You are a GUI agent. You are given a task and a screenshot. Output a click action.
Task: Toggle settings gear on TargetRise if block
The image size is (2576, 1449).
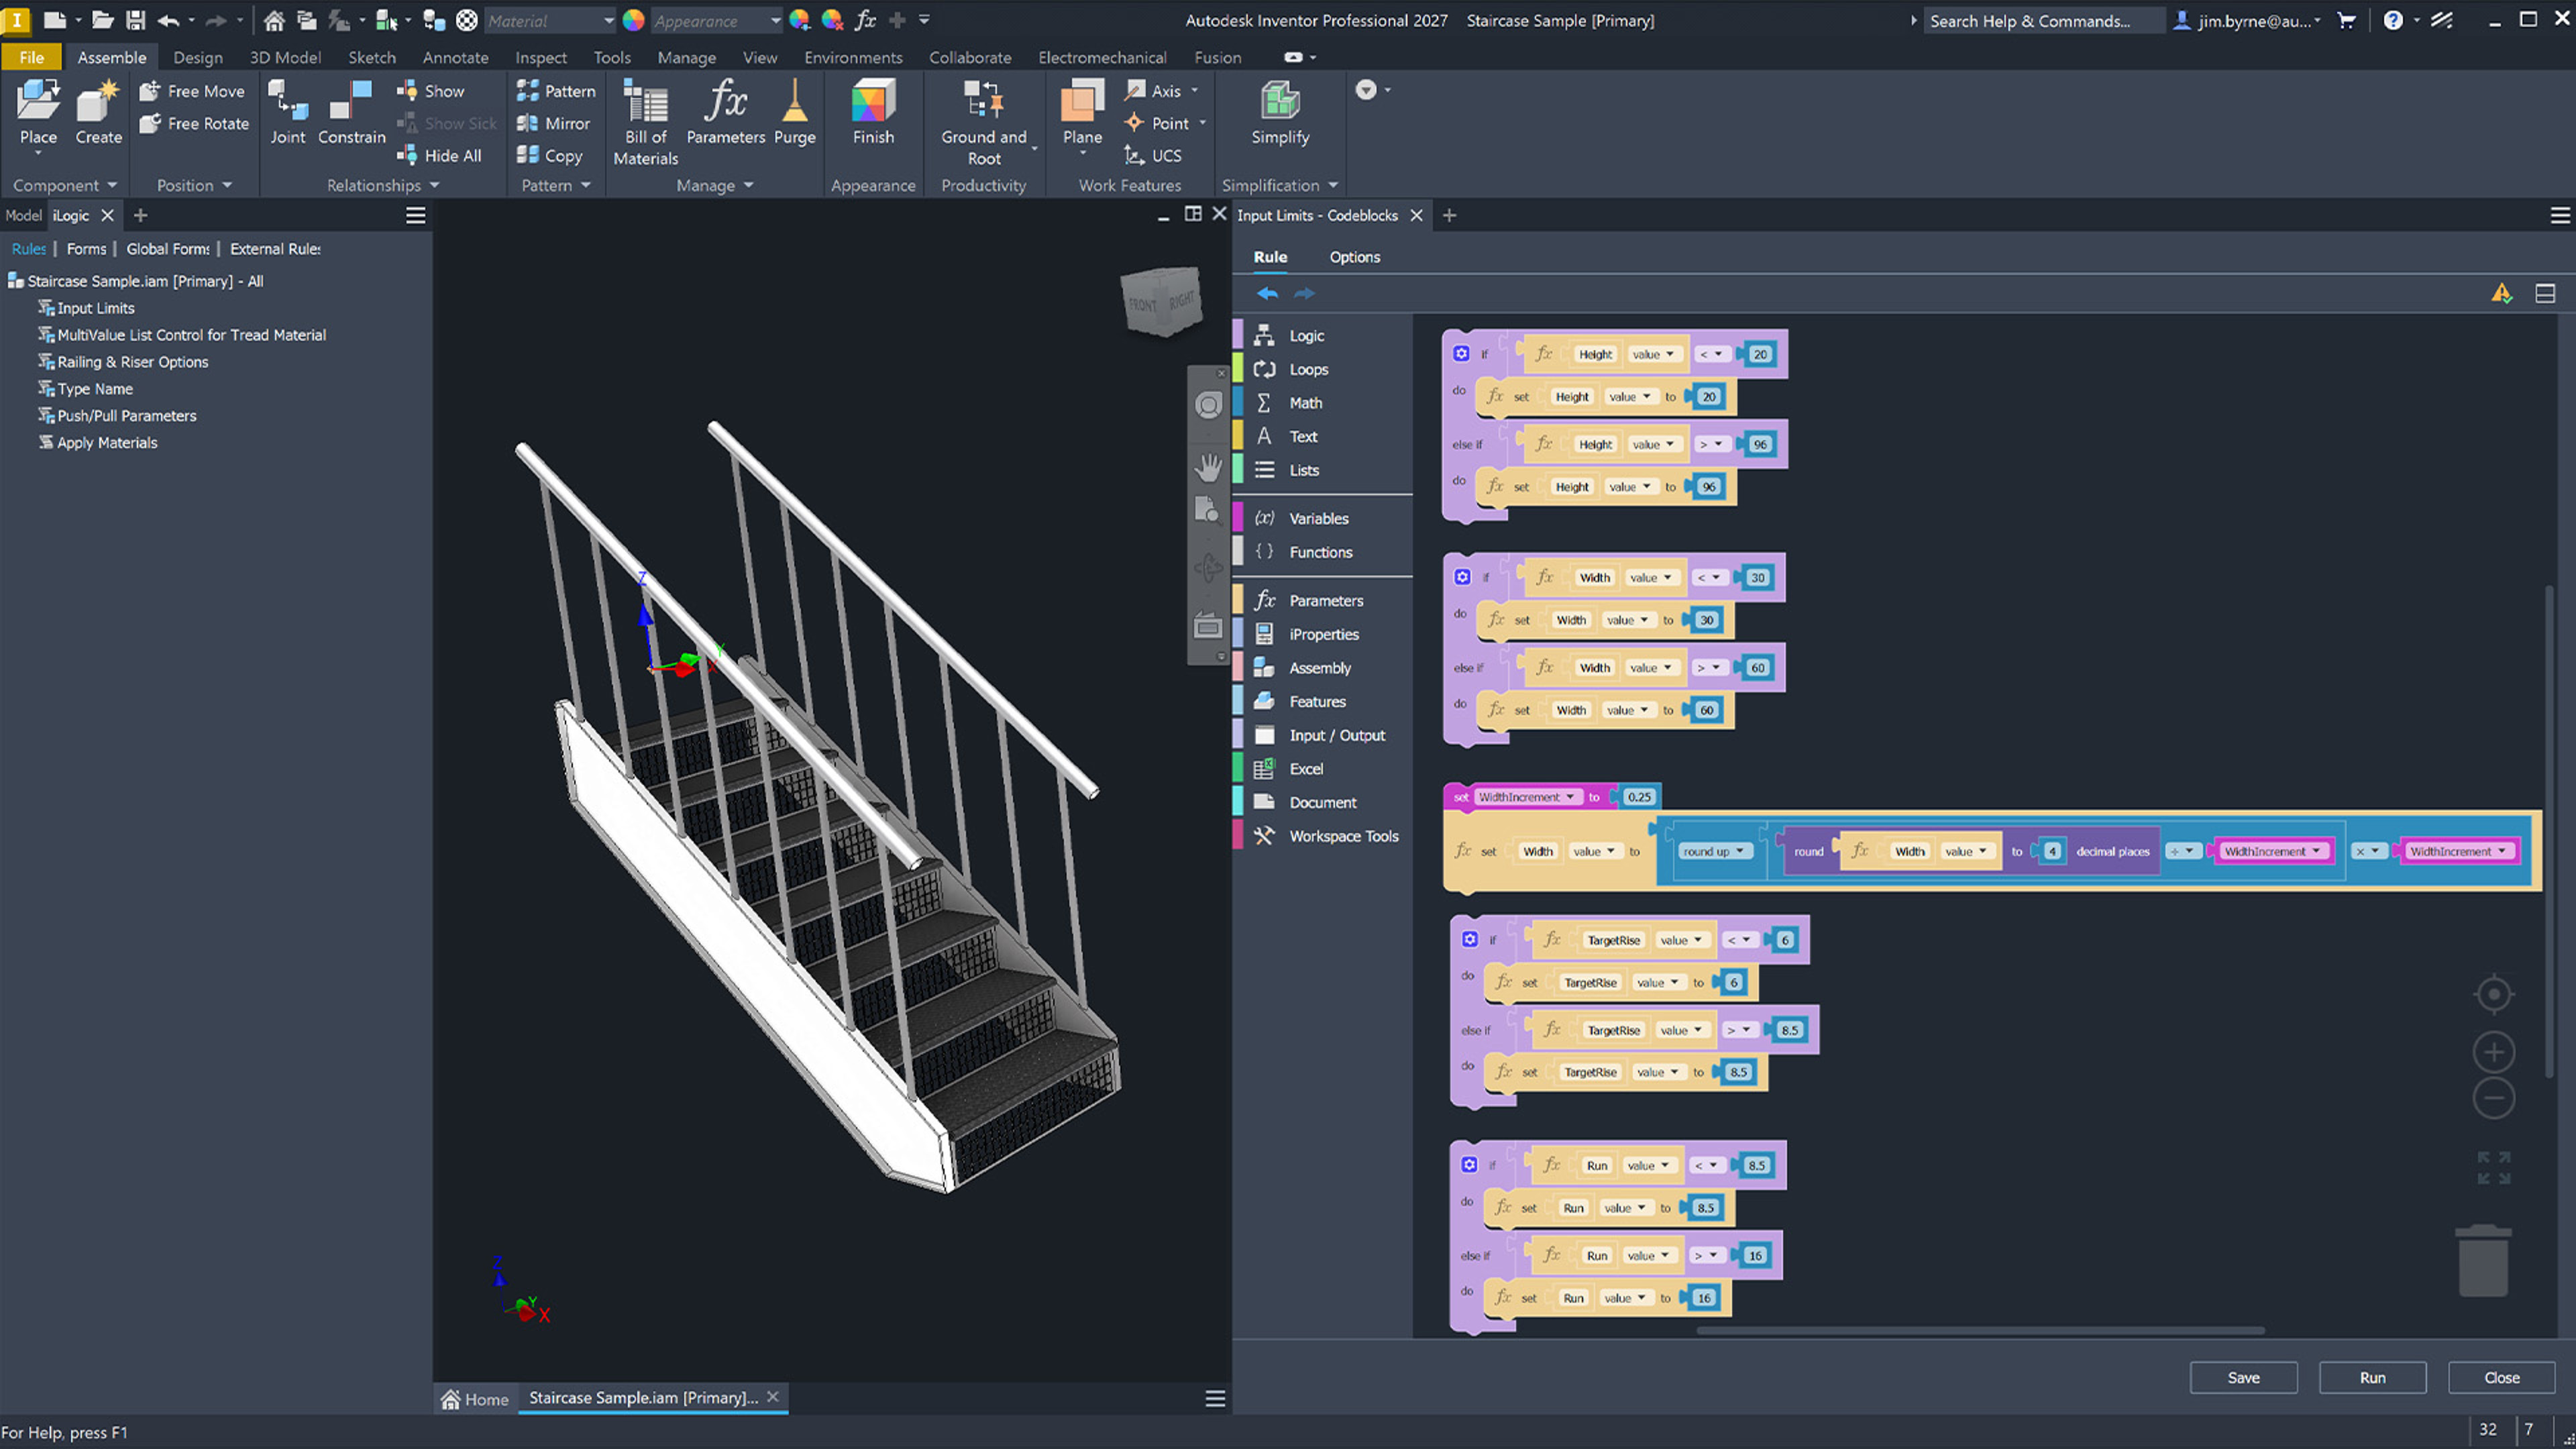tap(1469, 940)
